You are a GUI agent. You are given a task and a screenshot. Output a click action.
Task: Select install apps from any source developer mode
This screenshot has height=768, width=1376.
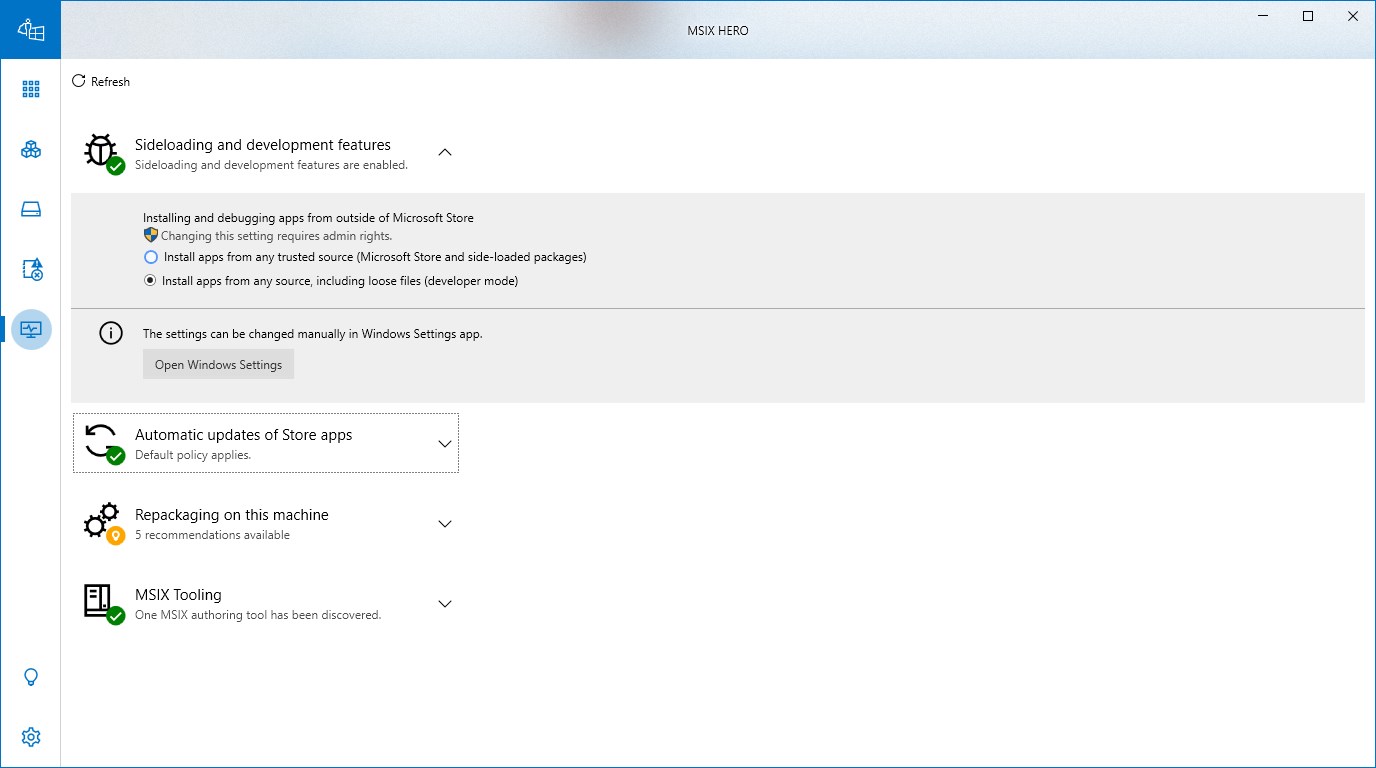(x=331, y=281)
